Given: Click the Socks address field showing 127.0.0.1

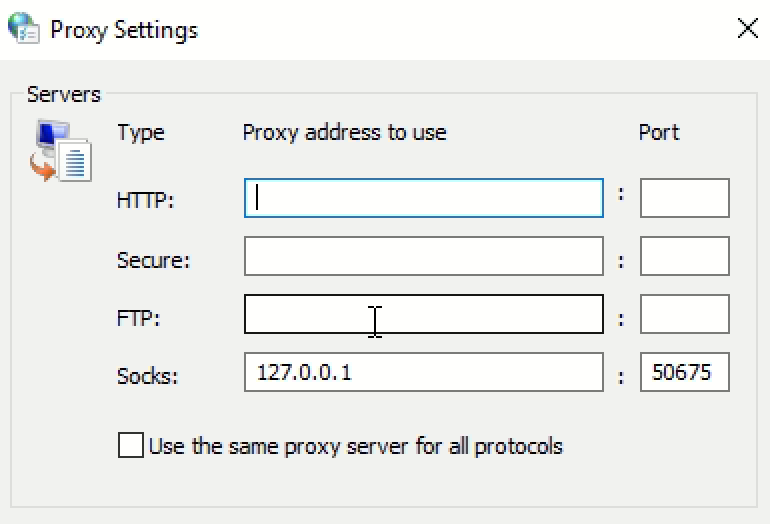Looking at the screenshot, I should (x=423, y=372).
